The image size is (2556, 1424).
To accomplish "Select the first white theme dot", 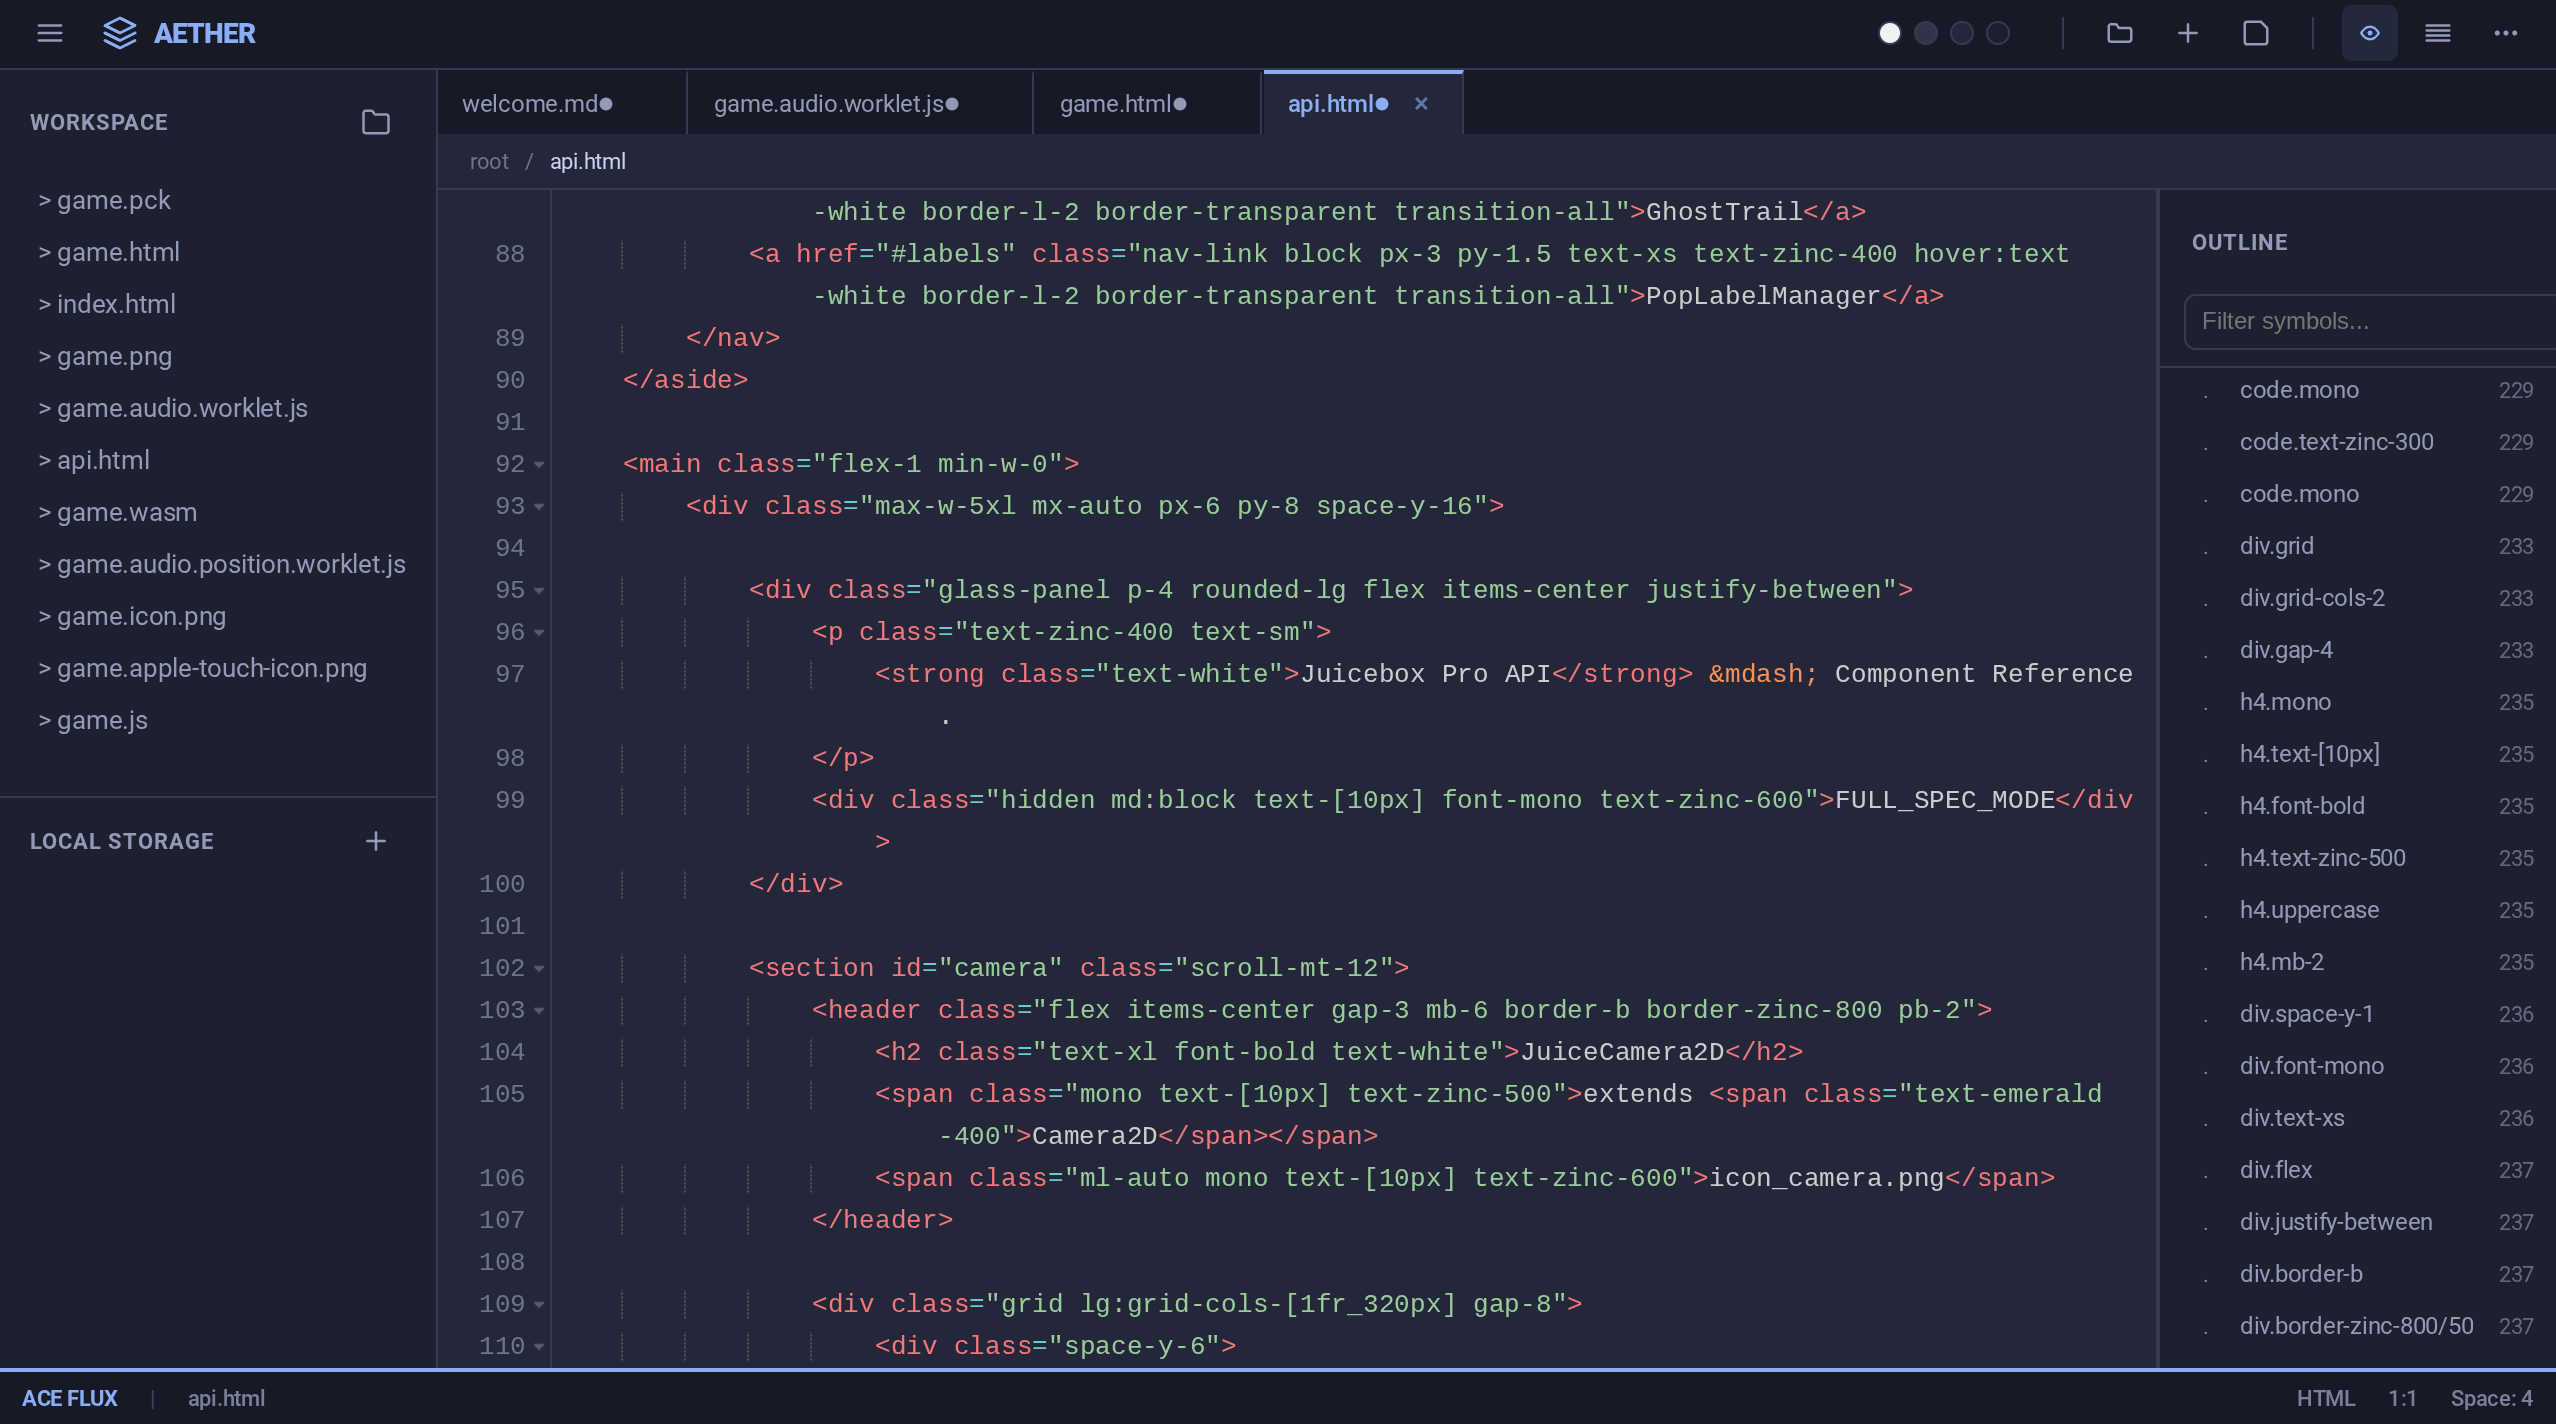I will click(1889, 33).
